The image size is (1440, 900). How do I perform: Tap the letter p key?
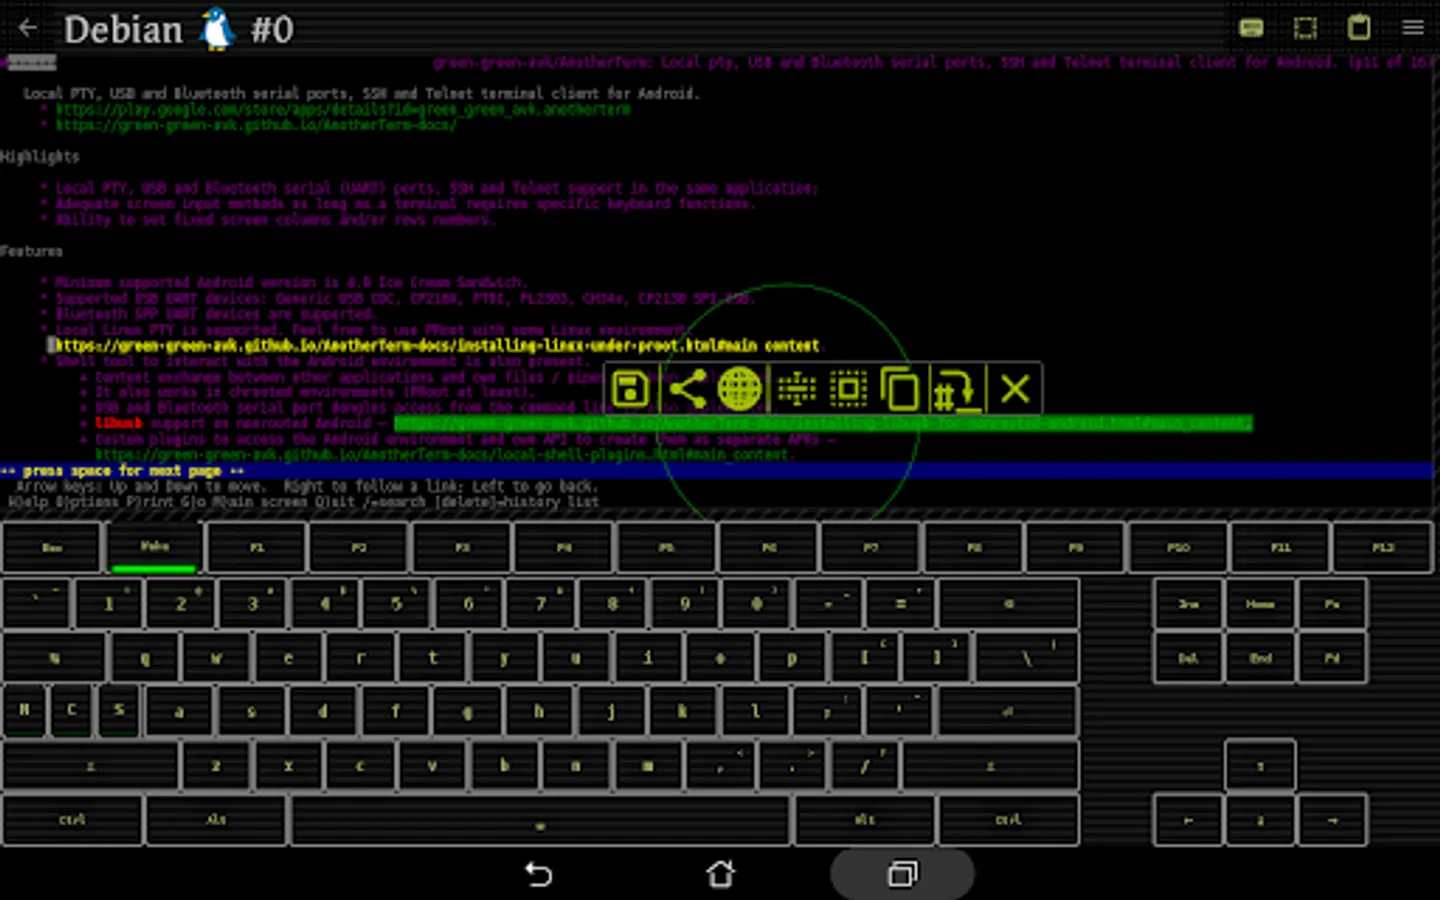pos(792,658)
